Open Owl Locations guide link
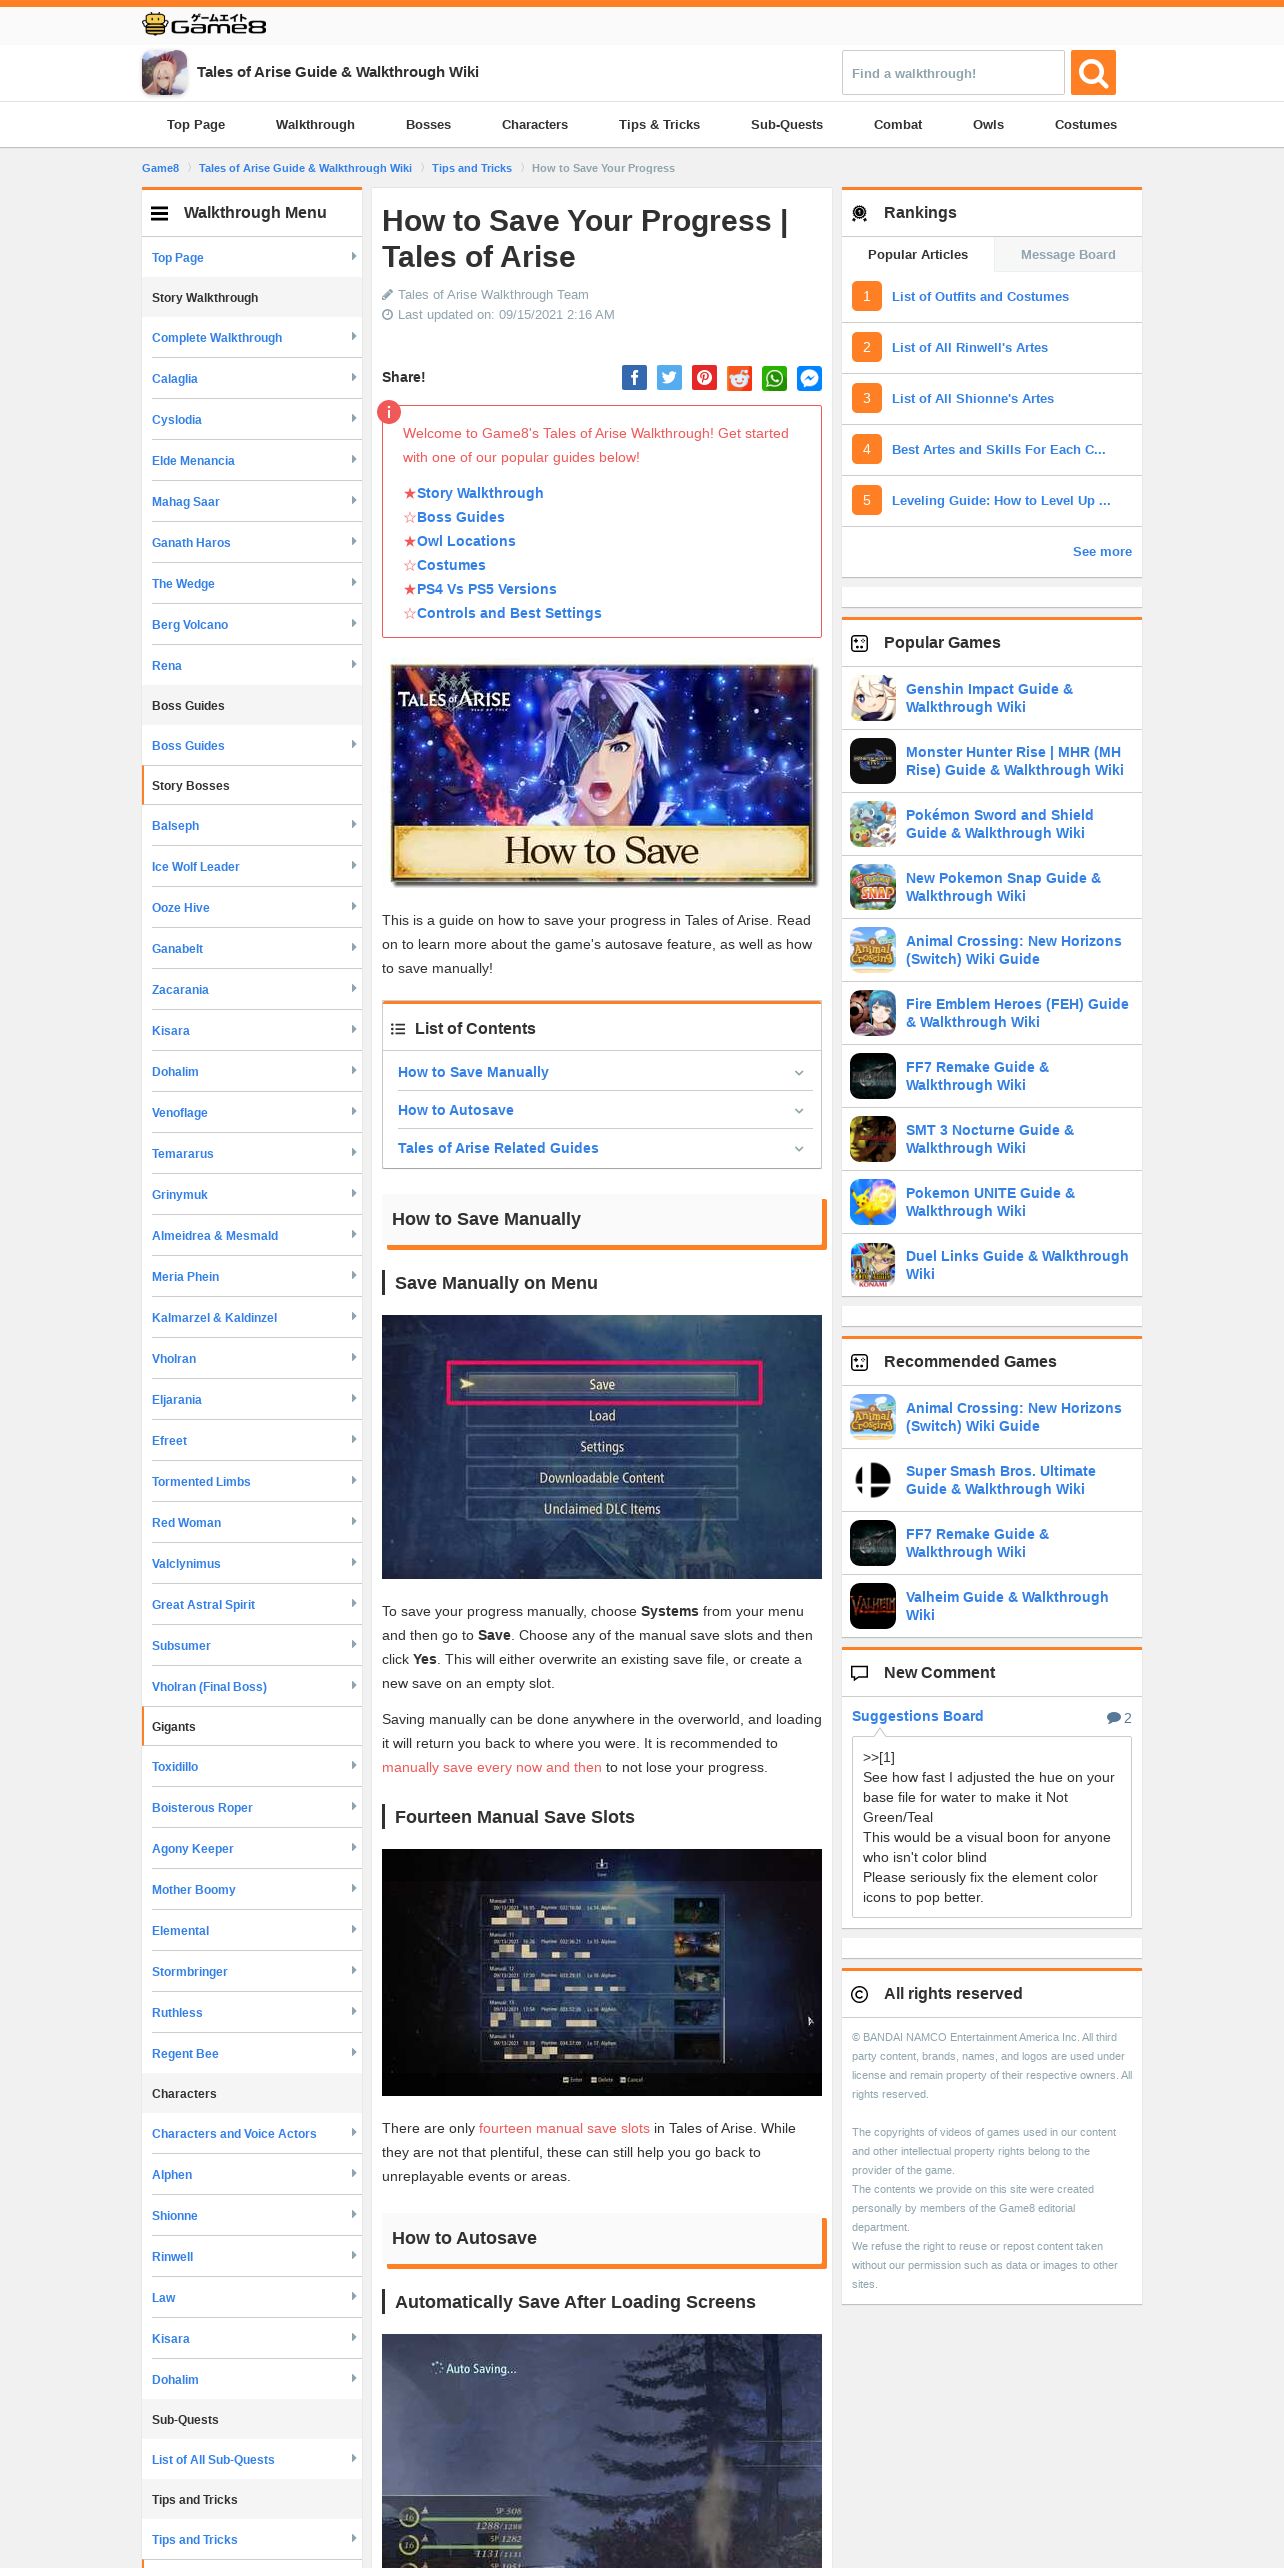Image resolution: width=1284 pixels, height=2568 pixels. point(466,541)
